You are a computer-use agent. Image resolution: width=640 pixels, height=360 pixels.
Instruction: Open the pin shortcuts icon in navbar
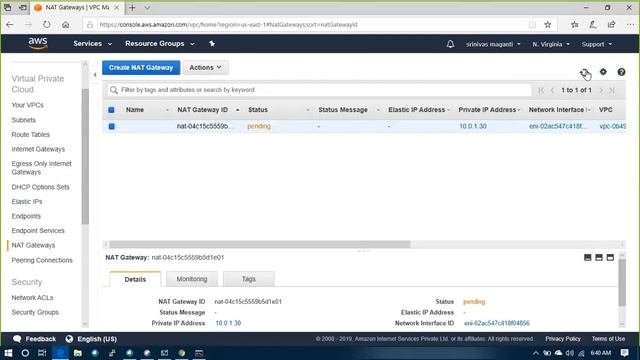(x=212, y=44)
